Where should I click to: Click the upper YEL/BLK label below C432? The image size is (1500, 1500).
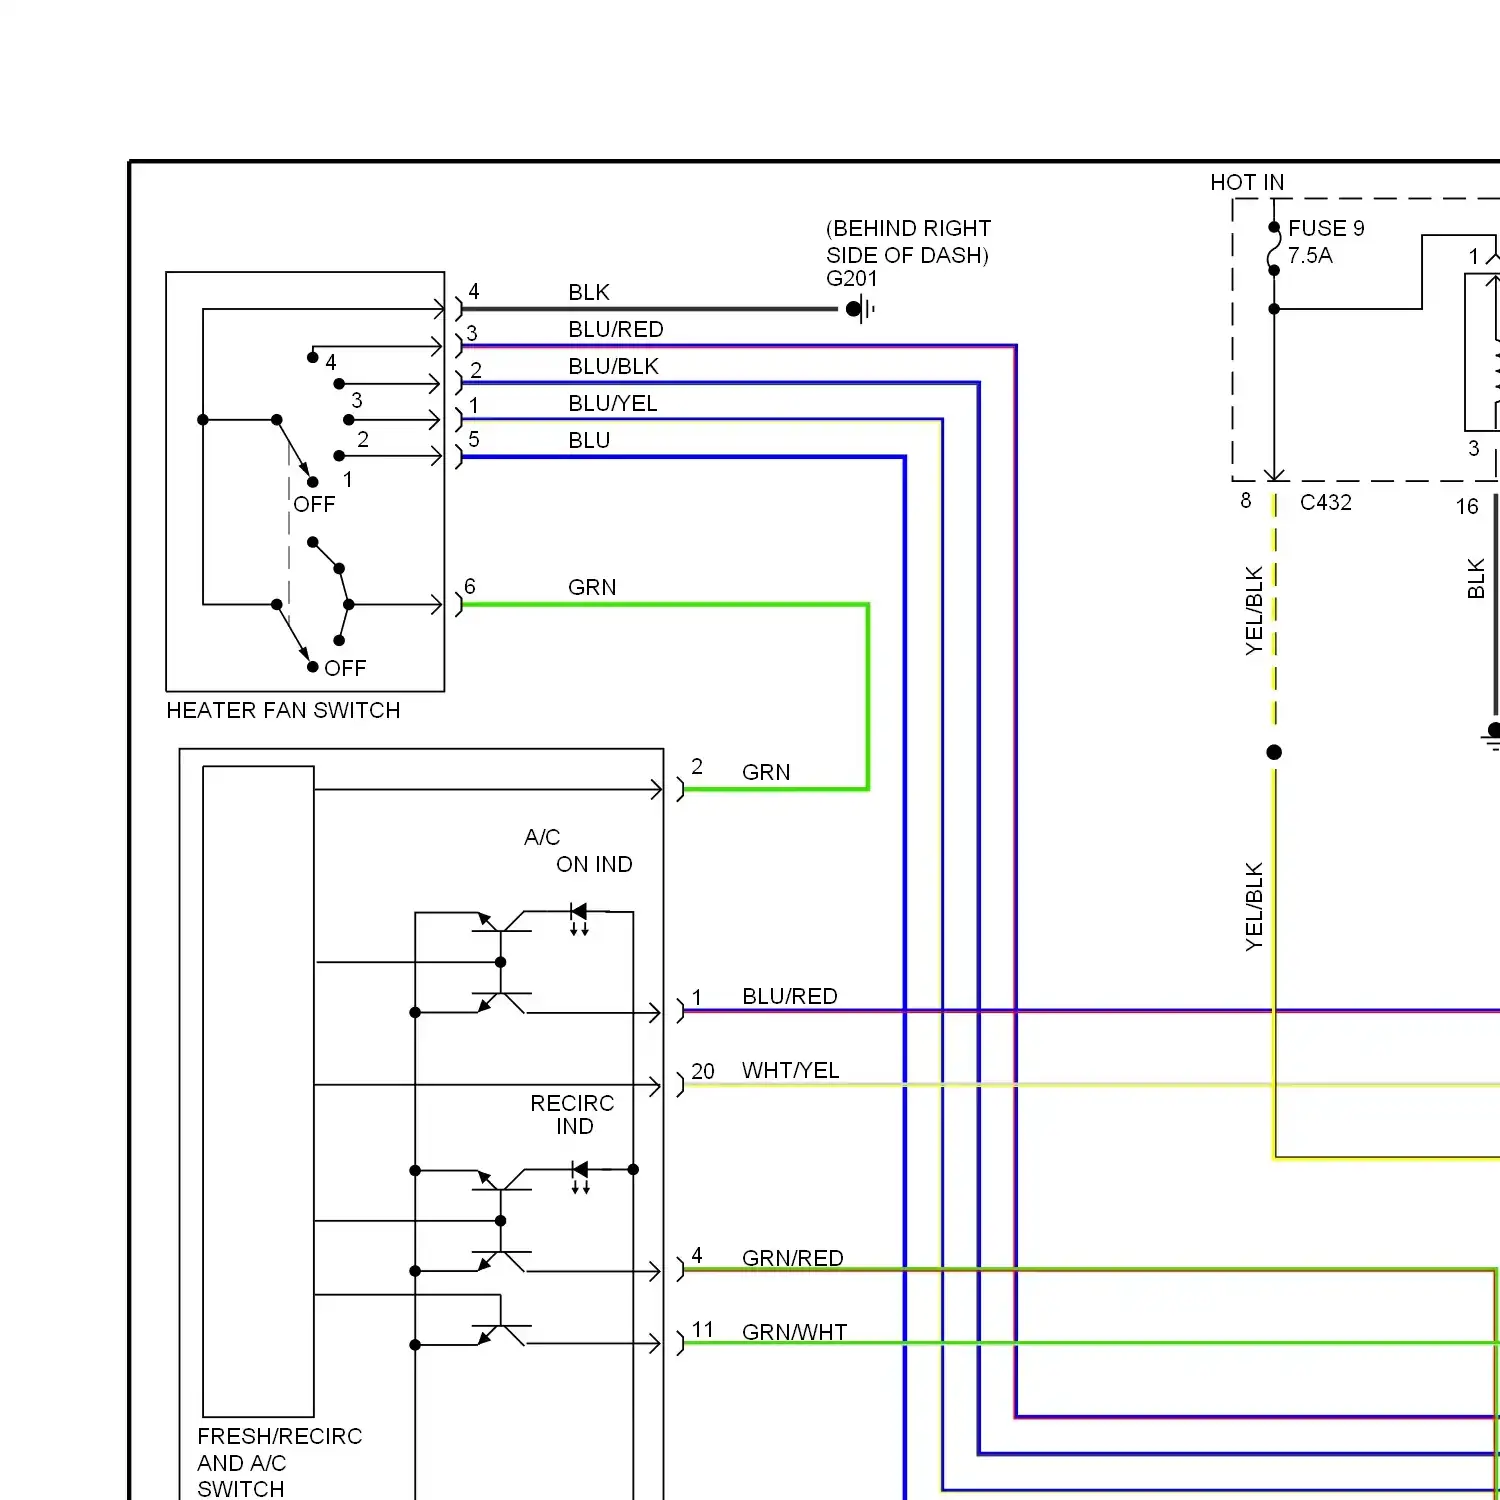1254,611
